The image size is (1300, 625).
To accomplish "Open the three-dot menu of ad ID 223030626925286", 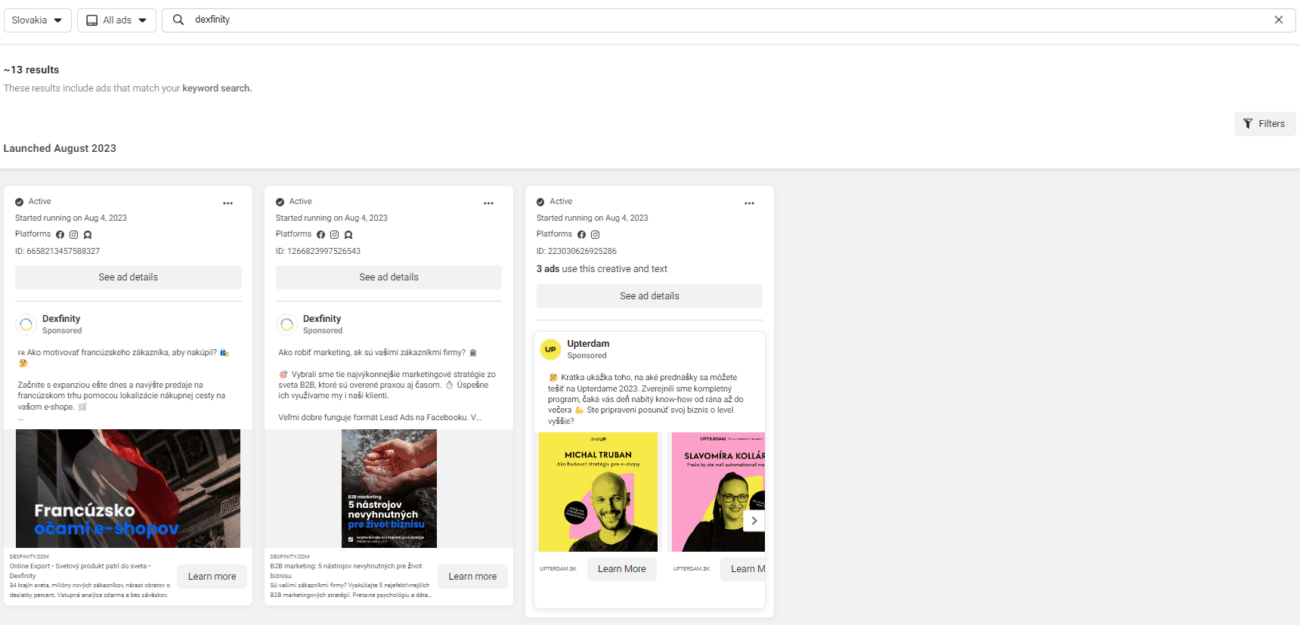I will coord(749,203).
